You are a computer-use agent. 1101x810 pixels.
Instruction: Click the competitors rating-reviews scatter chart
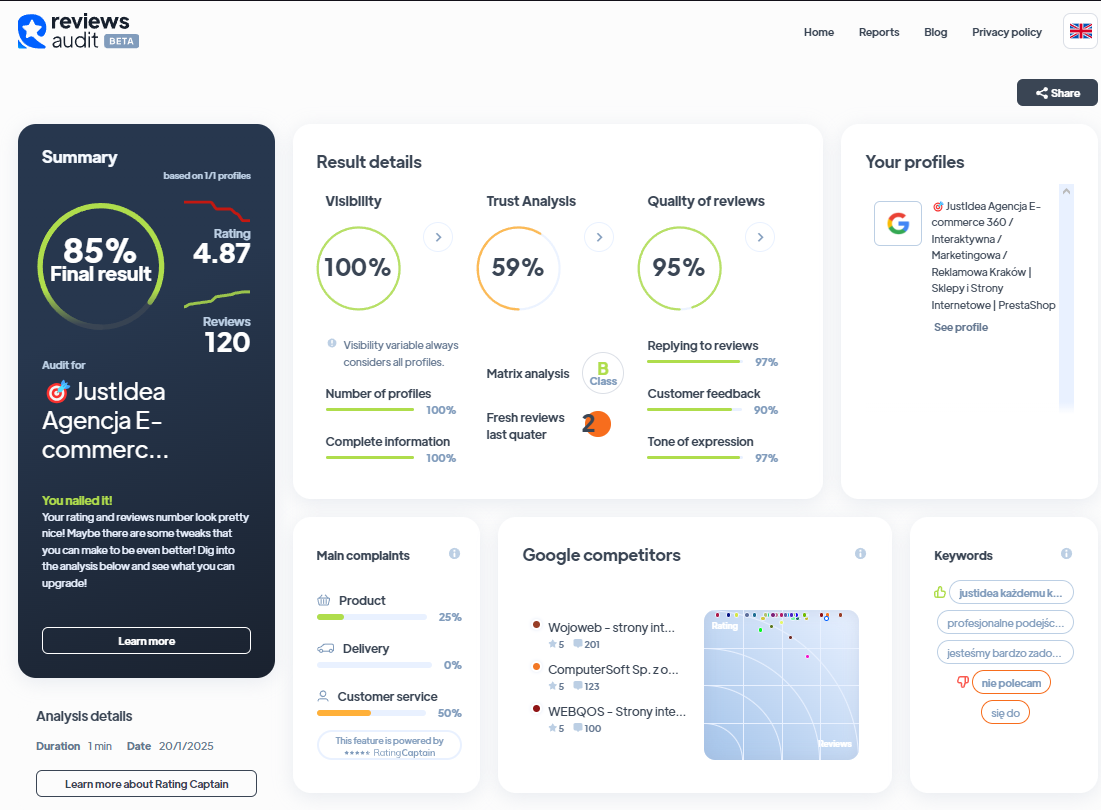781,684
